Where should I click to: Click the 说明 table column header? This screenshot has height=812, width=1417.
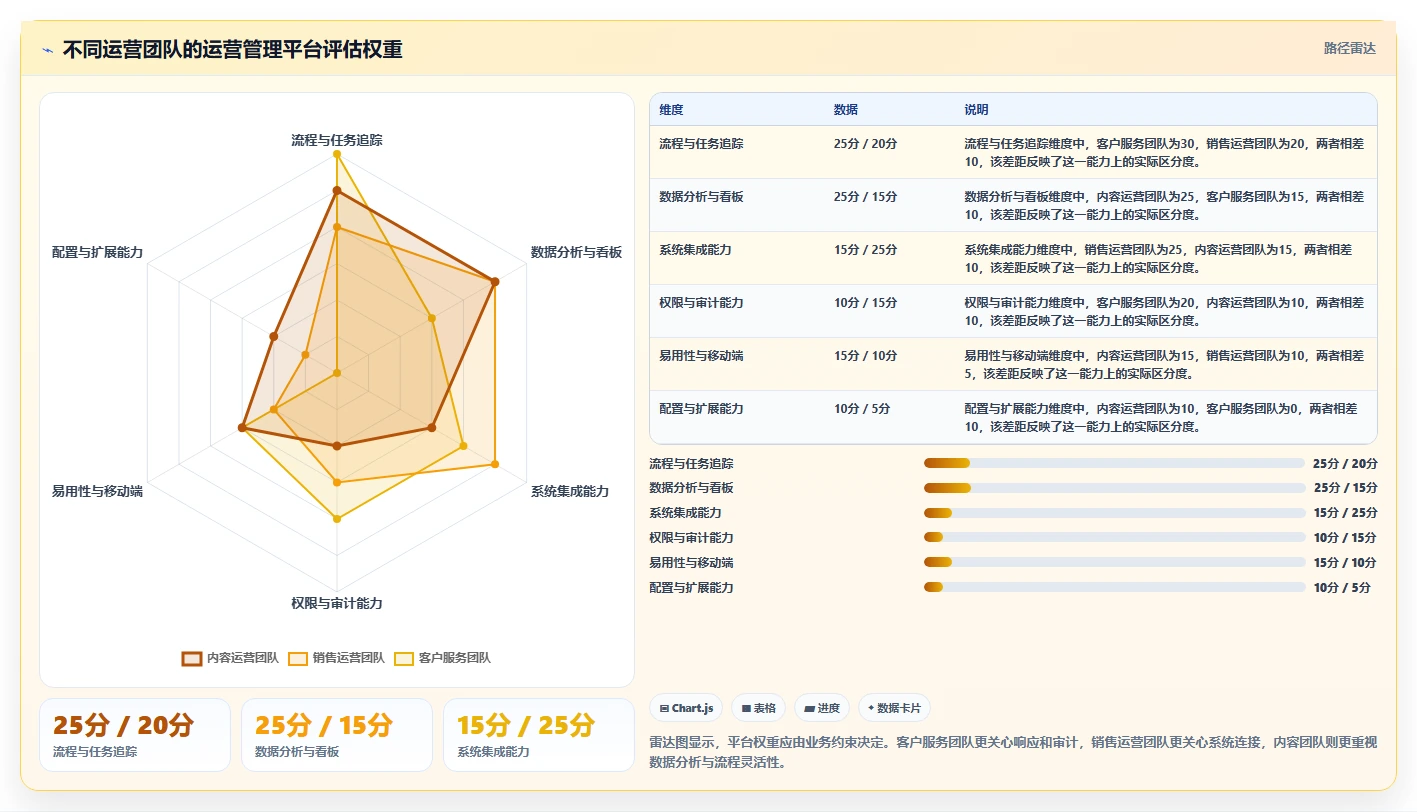(x=976, y=109)
